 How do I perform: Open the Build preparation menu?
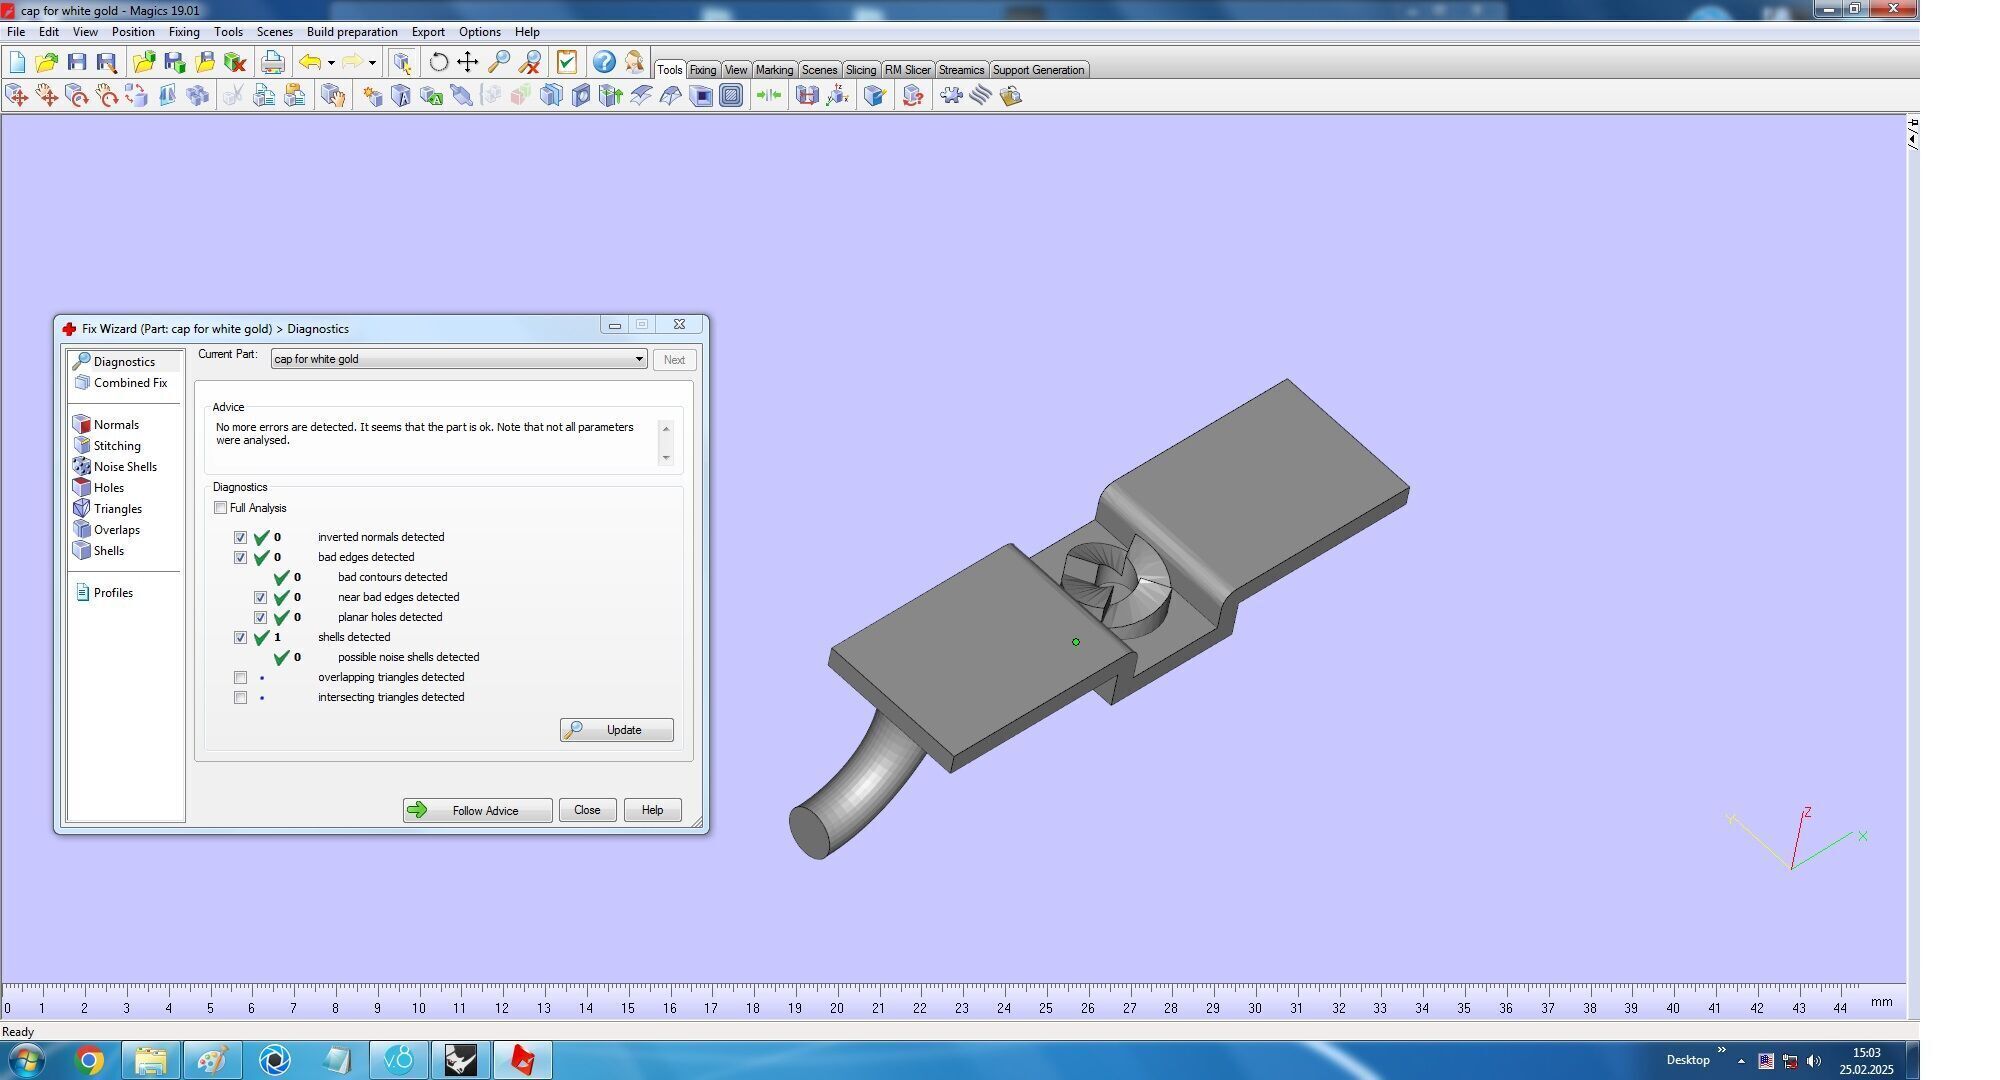(x=351, y=32)
